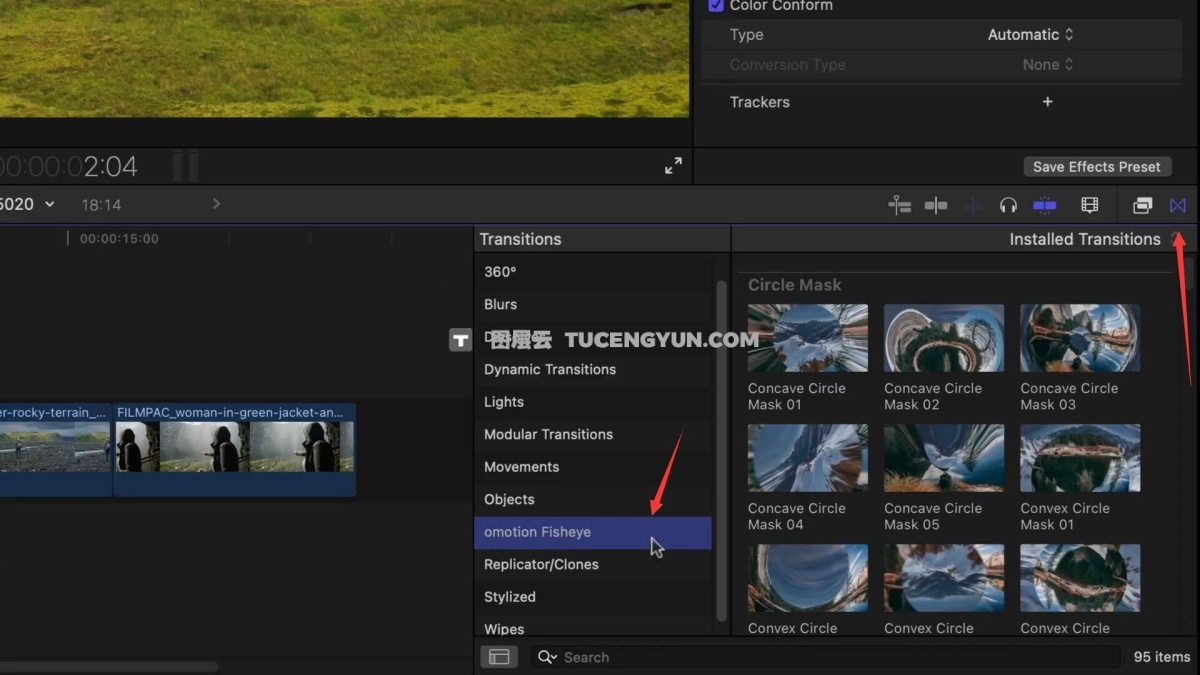Image resolution: width=1200 pixels, height=675 pixels.
Task: Click the 95 items count text
Action: click(1162, 657)
